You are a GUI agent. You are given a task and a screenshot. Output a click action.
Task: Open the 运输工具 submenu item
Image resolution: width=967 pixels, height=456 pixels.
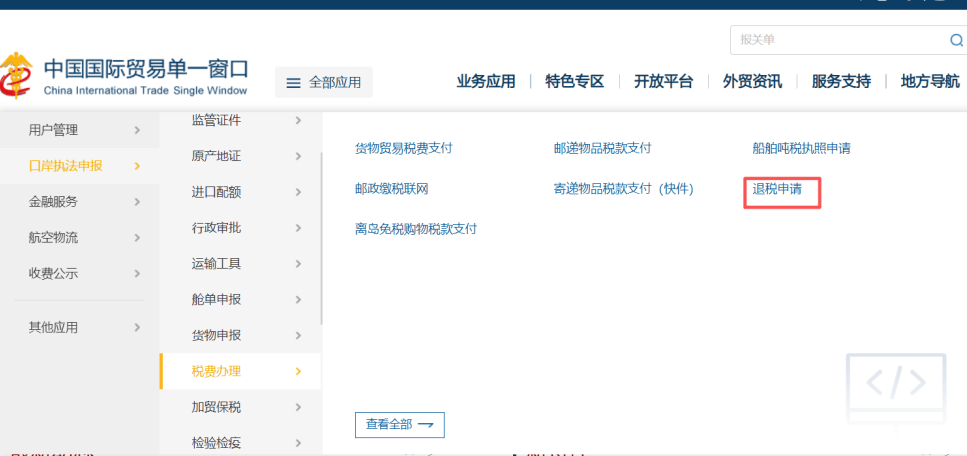coord(241,264)
